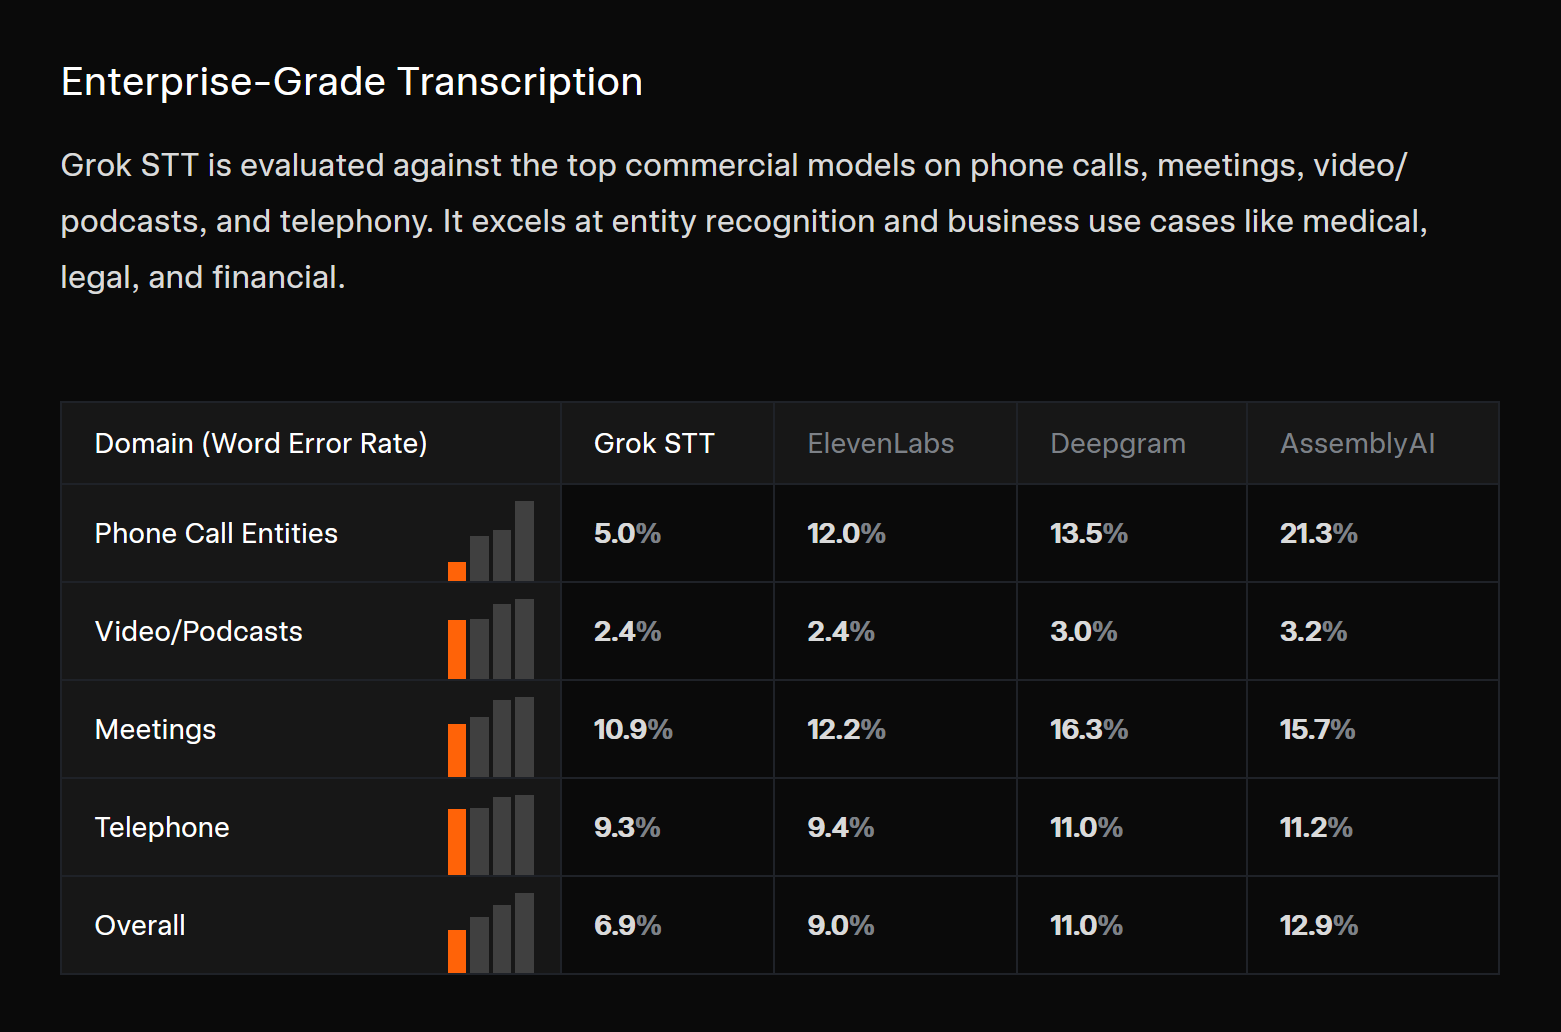Click ElevenLabs 9.4% Telephone cell
This screenshot has width=1561, height=1032.
pyautogui.click(x=840, y=827)
